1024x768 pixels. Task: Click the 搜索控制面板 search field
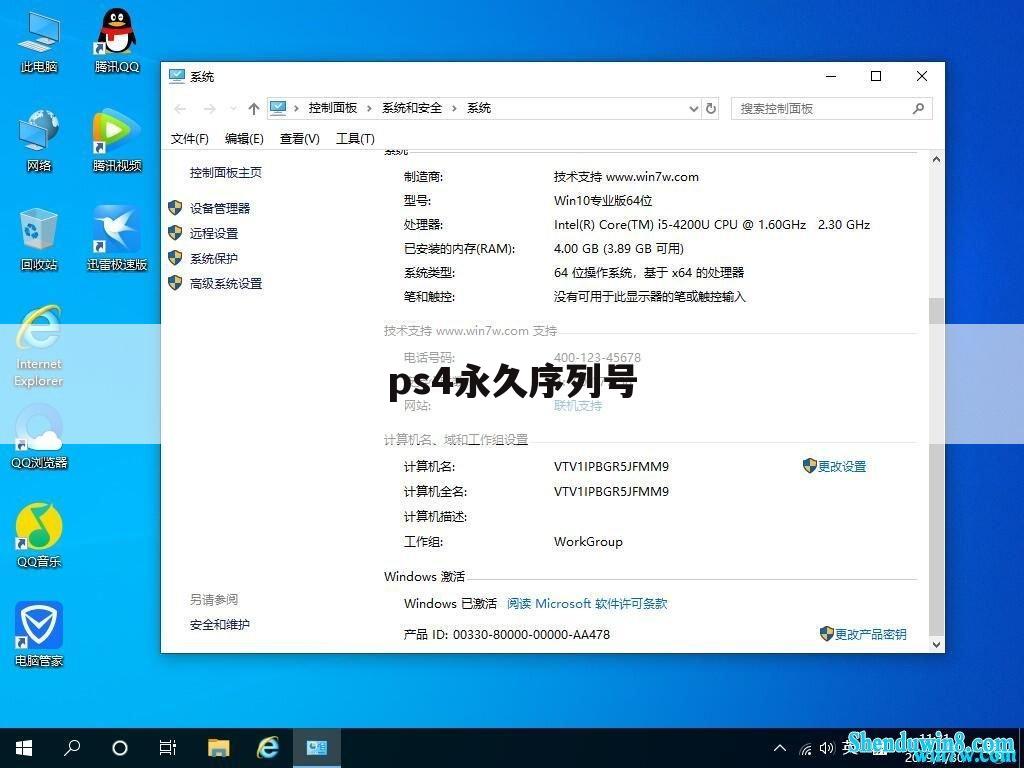click(831, 109)
